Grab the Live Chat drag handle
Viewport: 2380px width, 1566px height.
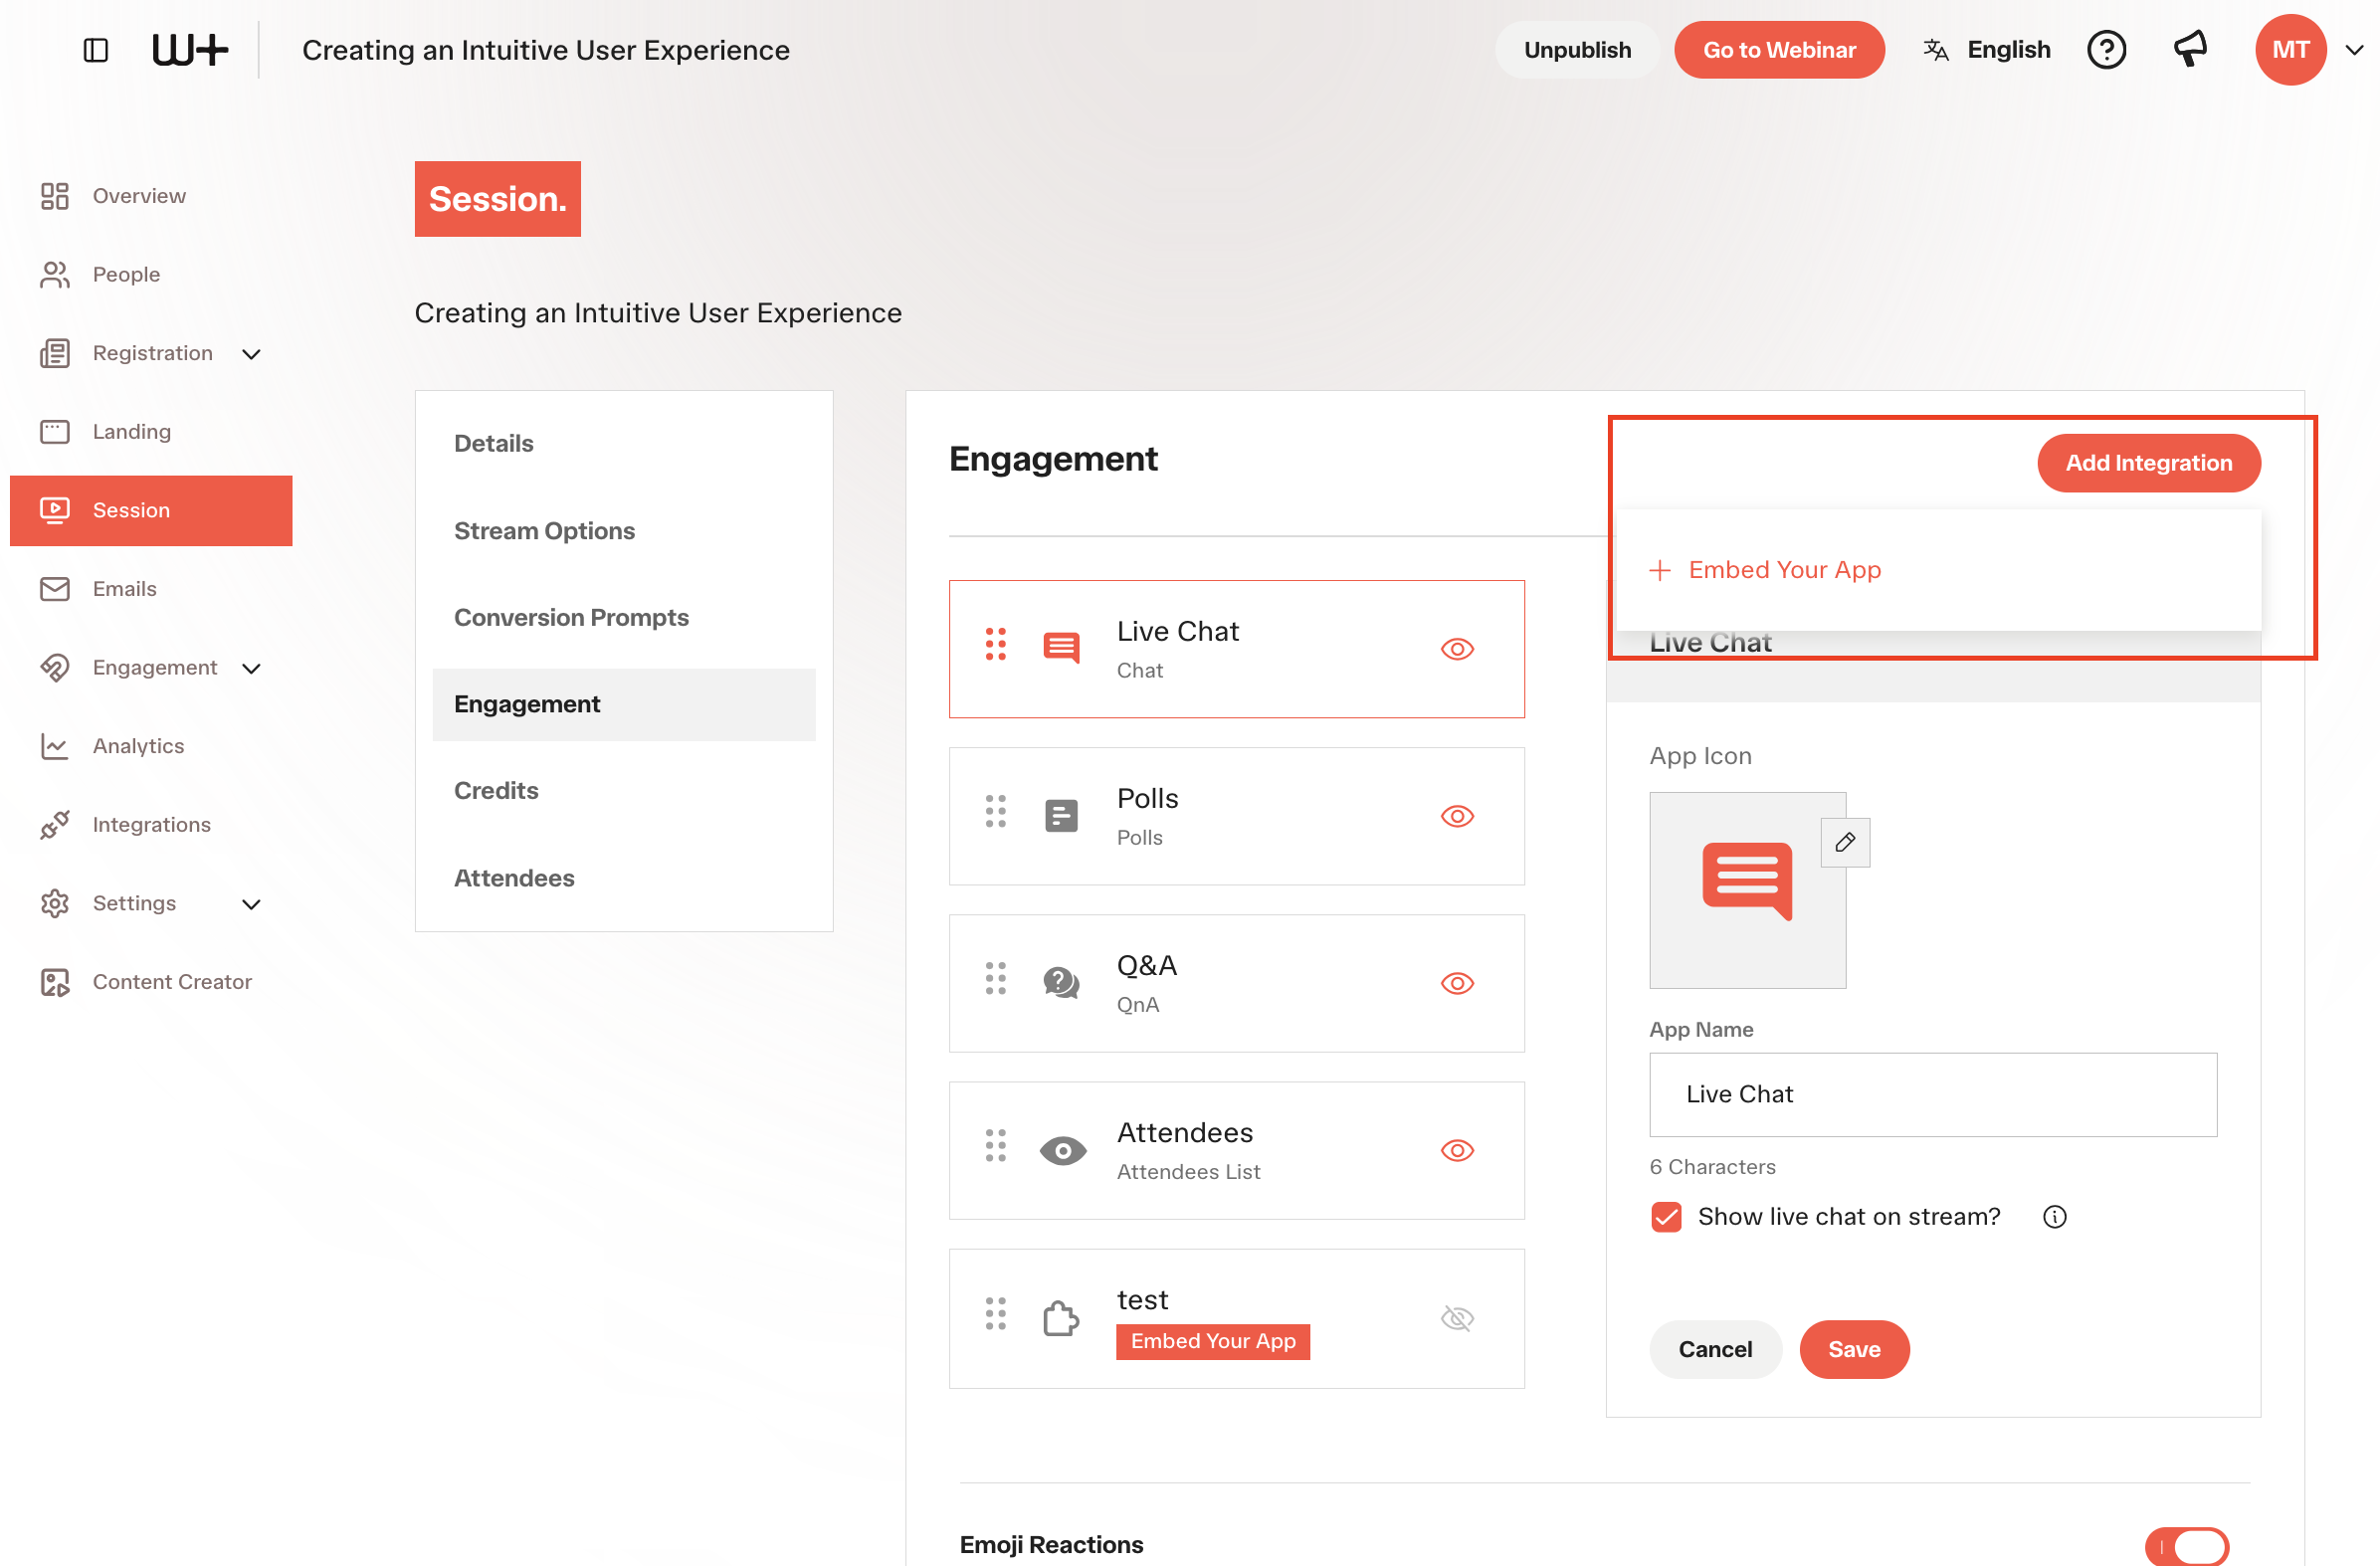pyautogui.click(x=995, y=644)
